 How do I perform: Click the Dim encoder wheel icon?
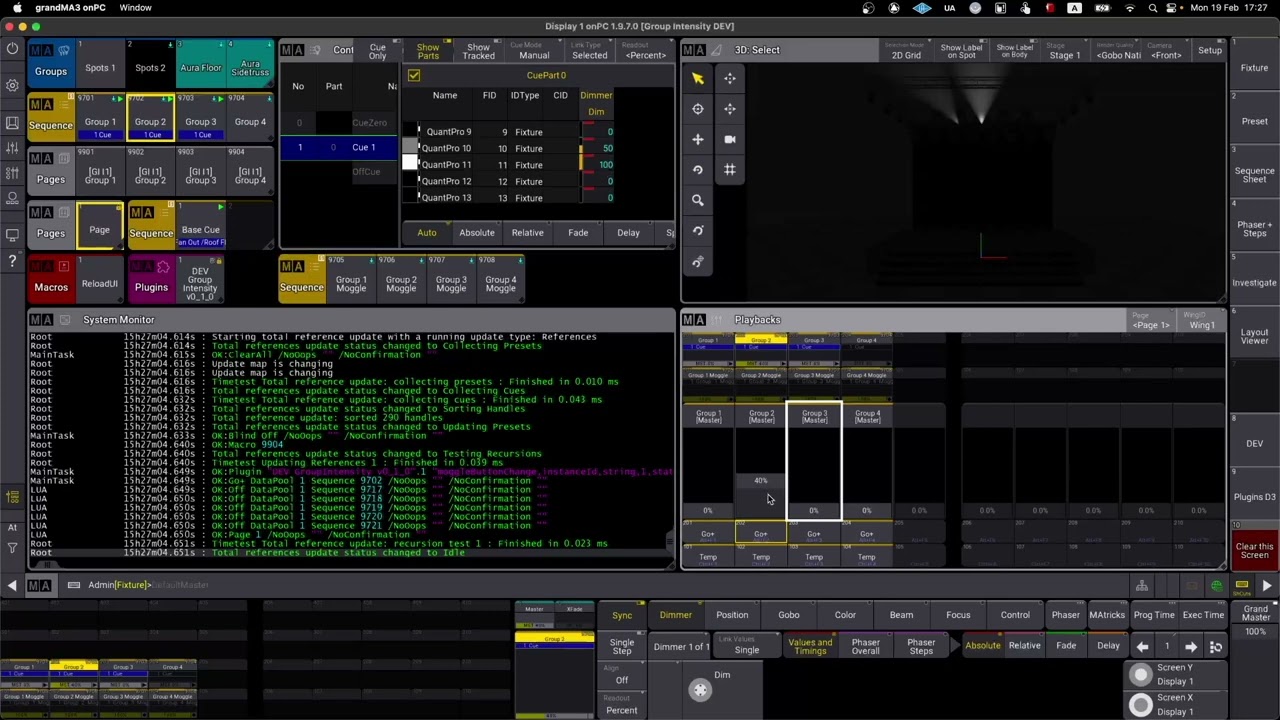(x=700, y=690)
